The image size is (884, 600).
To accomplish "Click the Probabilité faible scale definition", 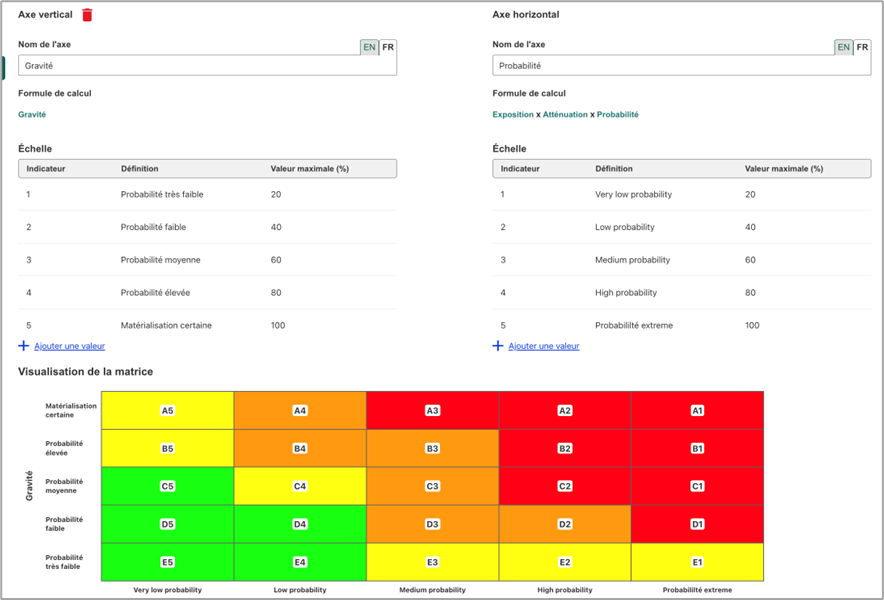I will [153, 227].
